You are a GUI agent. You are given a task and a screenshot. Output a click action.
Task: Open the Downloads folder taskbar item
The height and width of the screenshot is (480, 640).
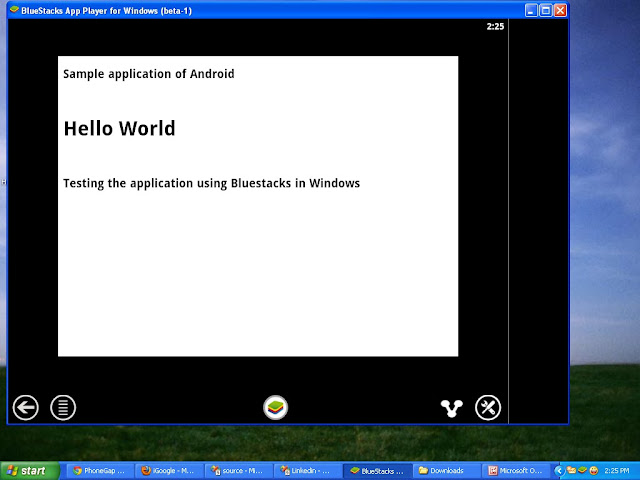[447, 471]
